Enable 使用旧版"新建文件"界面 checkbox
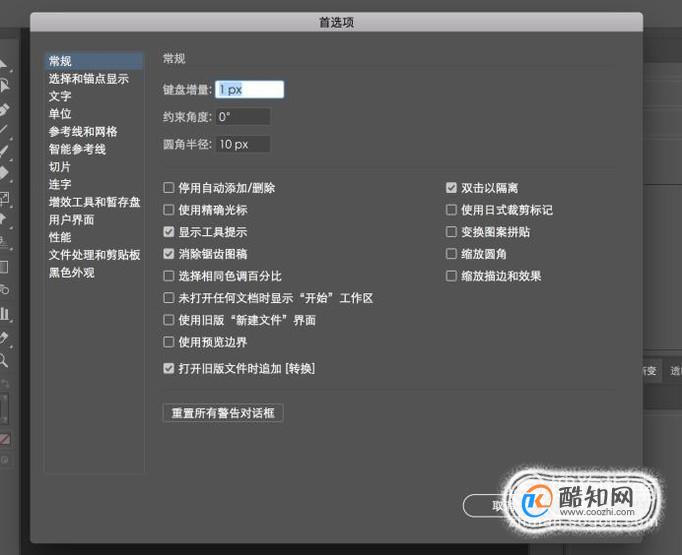This screenshot has width=682, height=555. (168, 320)
